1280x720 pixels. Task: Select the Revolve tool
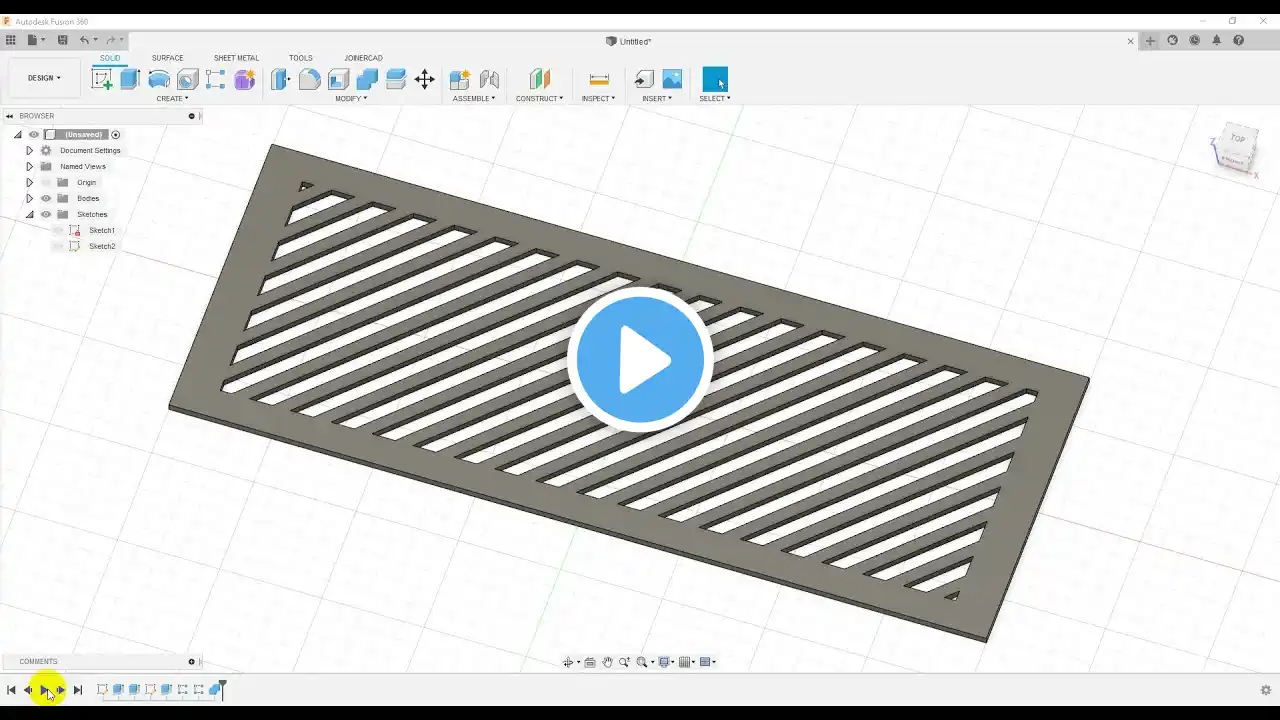click(159, 80)
